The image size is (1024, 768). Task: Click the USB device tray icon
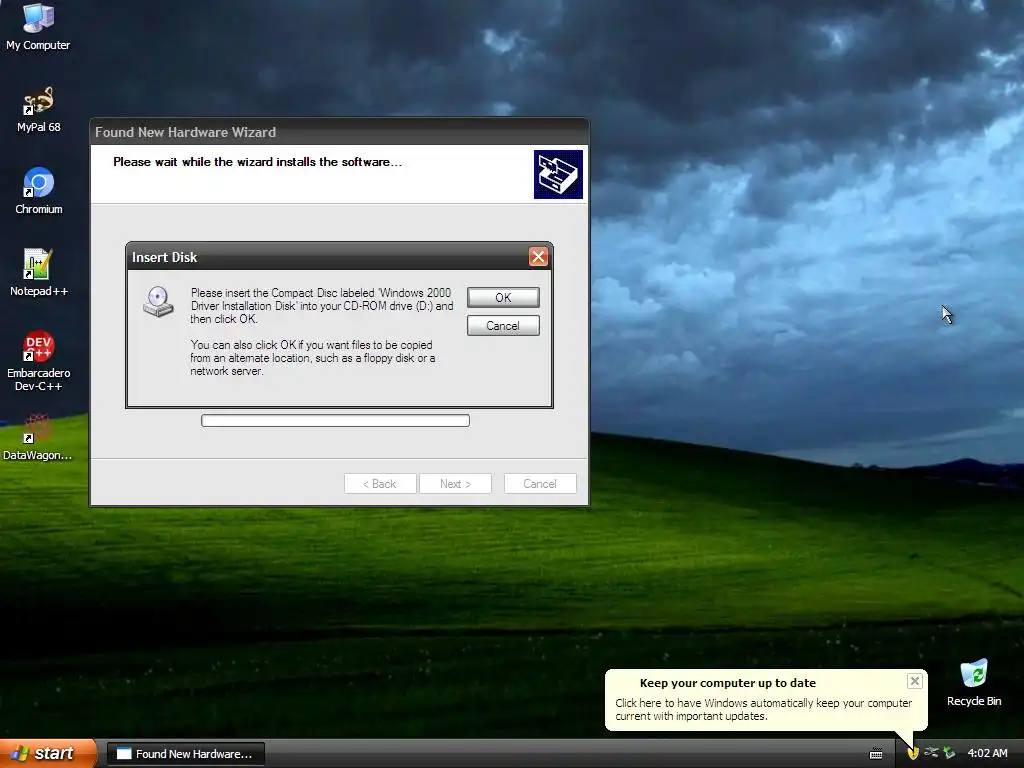pyautogui.click(x=931, y=753)
